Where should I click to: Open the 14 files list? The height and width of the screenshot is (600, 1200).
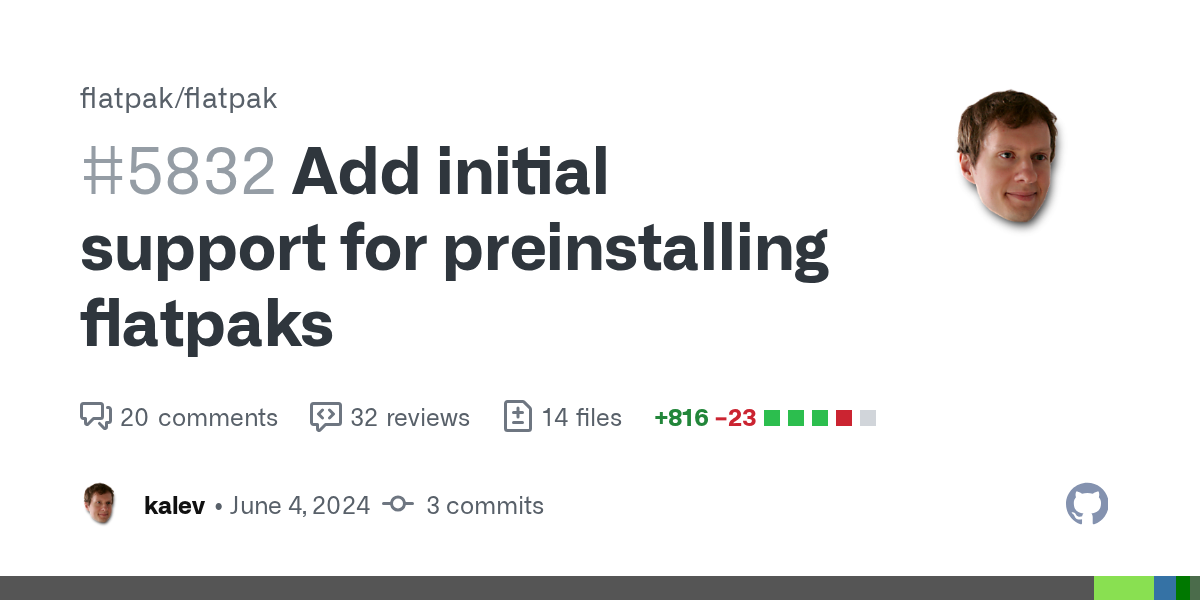(581, 417)
